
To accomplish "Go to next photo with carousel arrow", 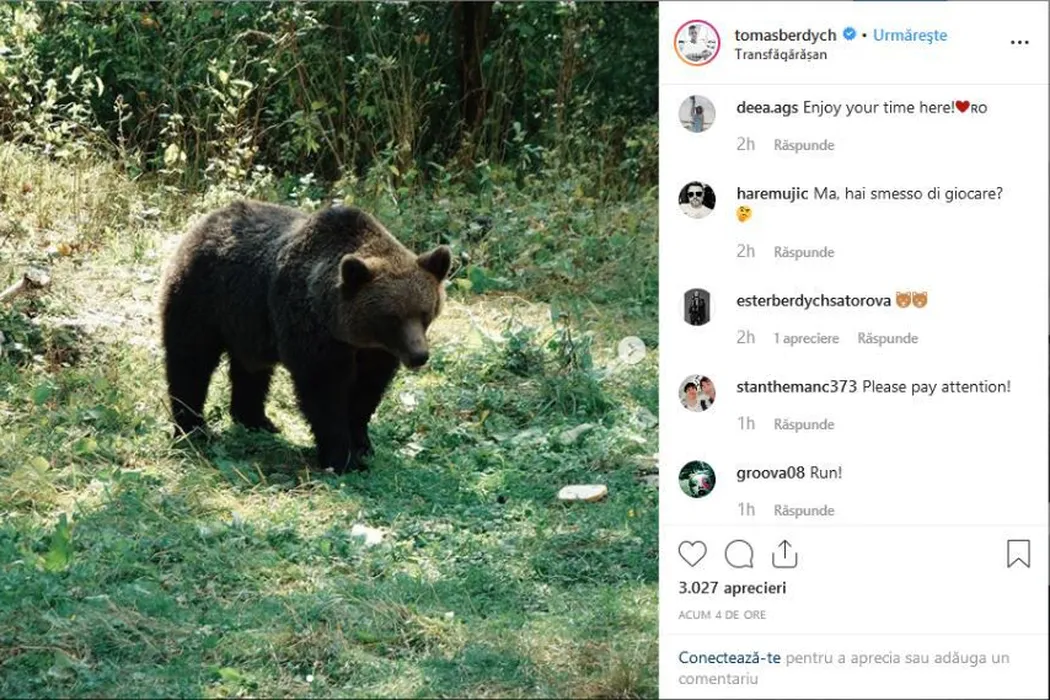I will [631, 350].
